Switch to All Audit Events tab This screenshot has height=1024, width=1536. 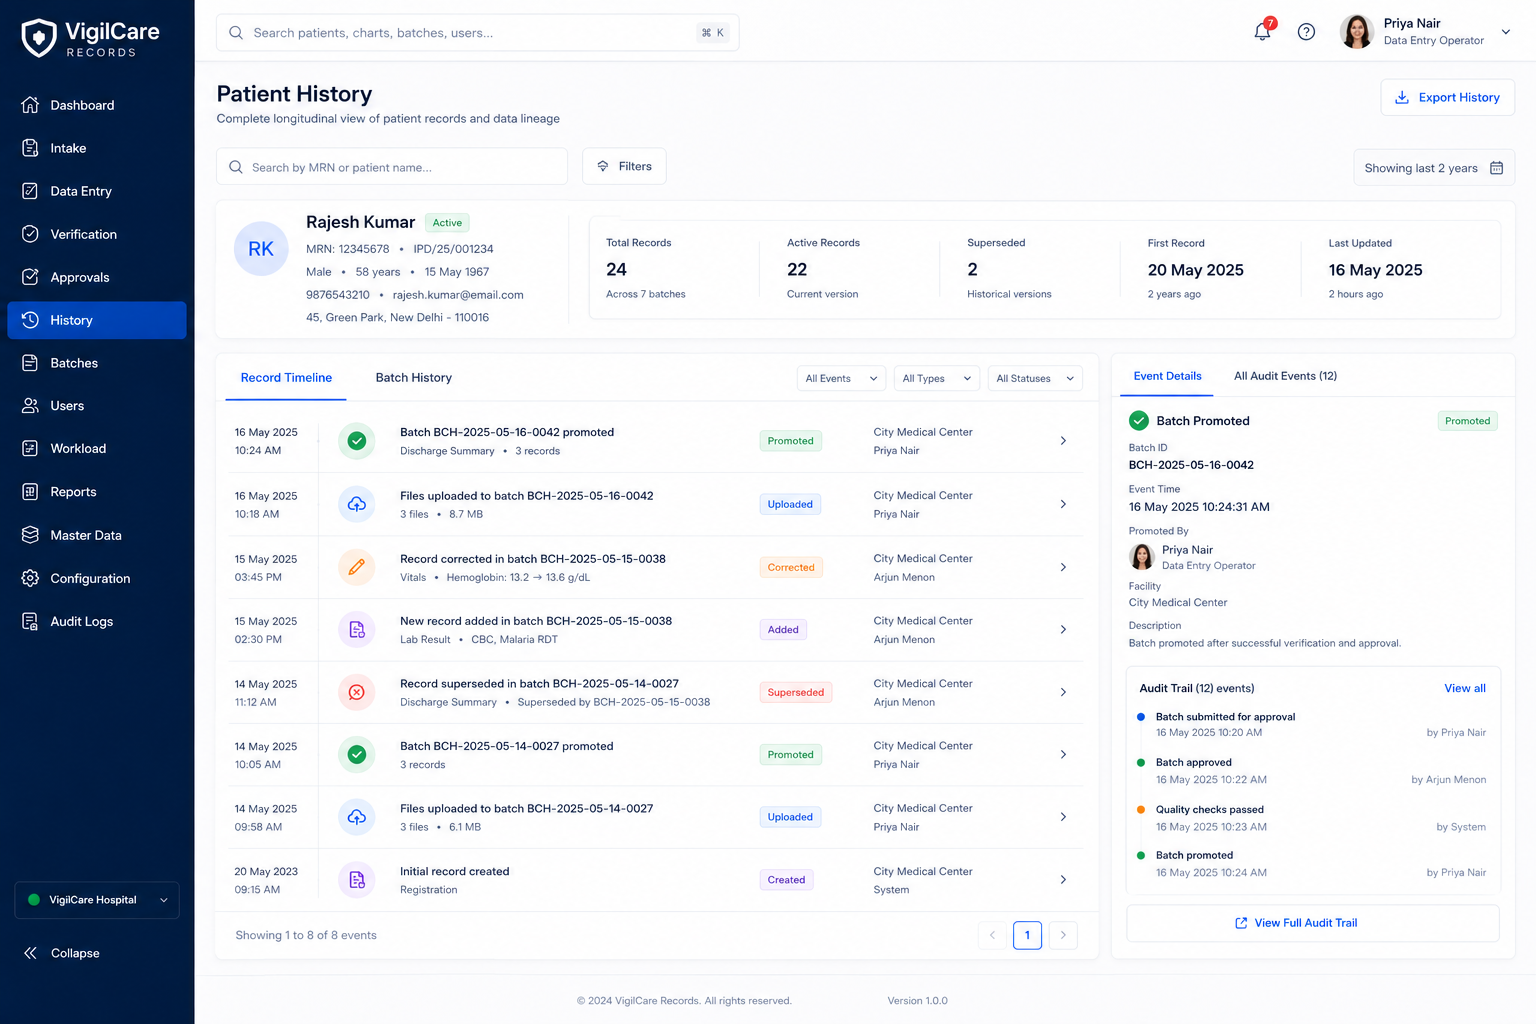coord(1285,376)
